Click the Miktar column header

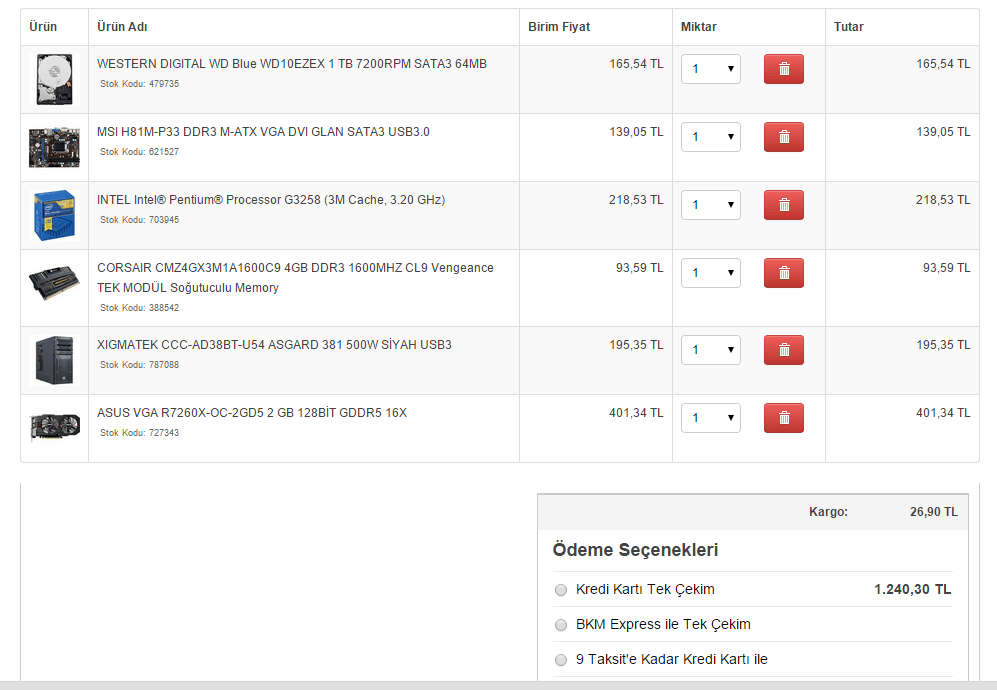point(699,27)
